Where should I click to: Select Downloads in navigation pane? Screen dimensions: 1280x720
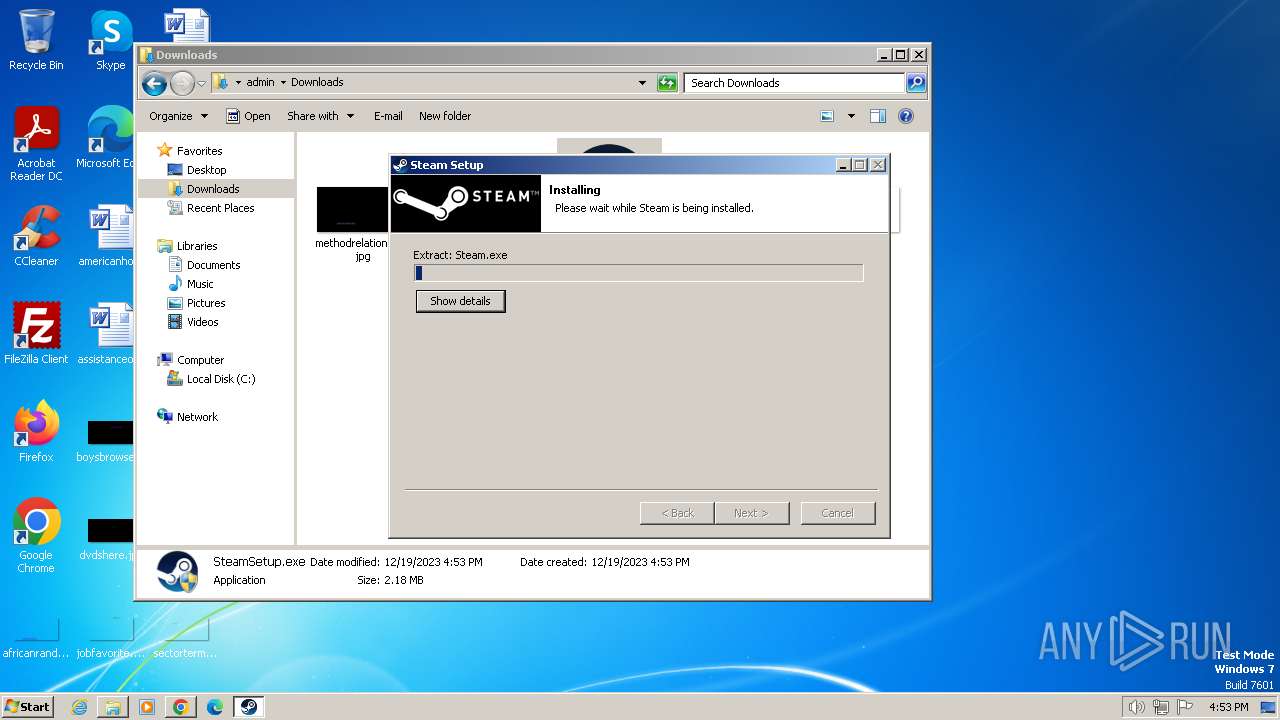tap(213, 189)
